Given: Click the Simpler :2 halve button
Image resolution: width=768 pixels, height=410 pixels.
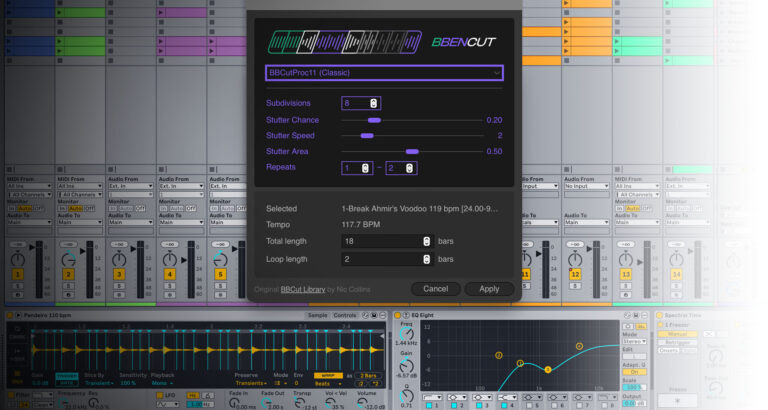Looking at the screenshot, I should coord(361,384).
